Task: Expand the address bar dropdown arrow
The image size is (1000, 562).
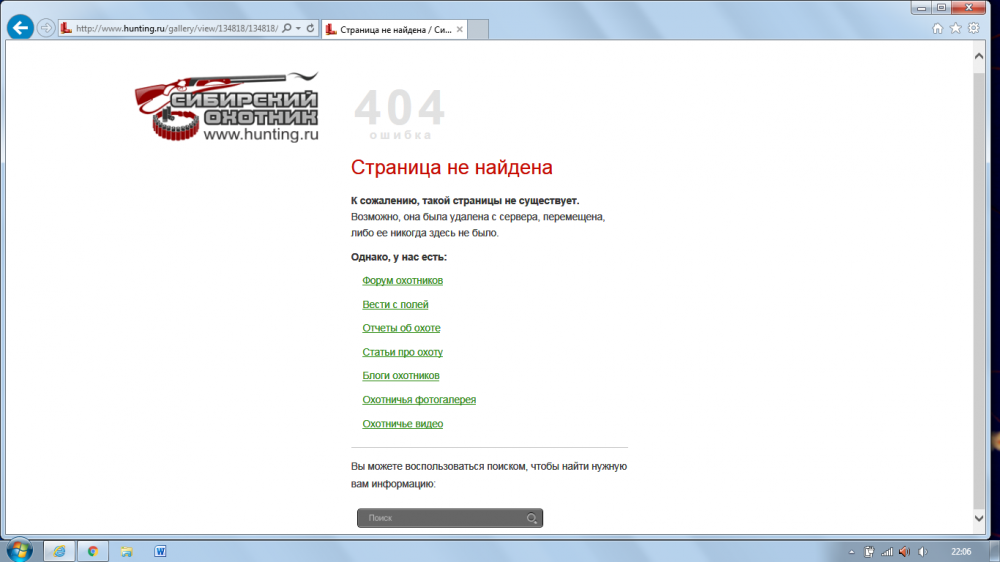Action: 298,29
